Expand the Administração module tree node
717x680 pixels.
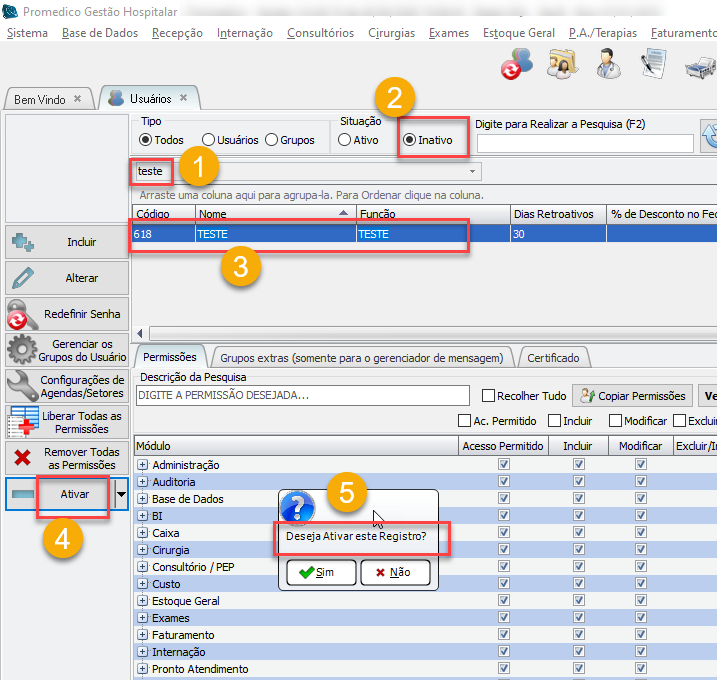(142, 465)
